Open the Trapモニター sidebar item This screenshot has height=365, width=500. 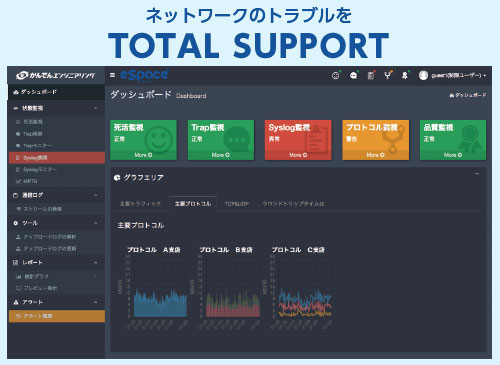tap(56, 146)
